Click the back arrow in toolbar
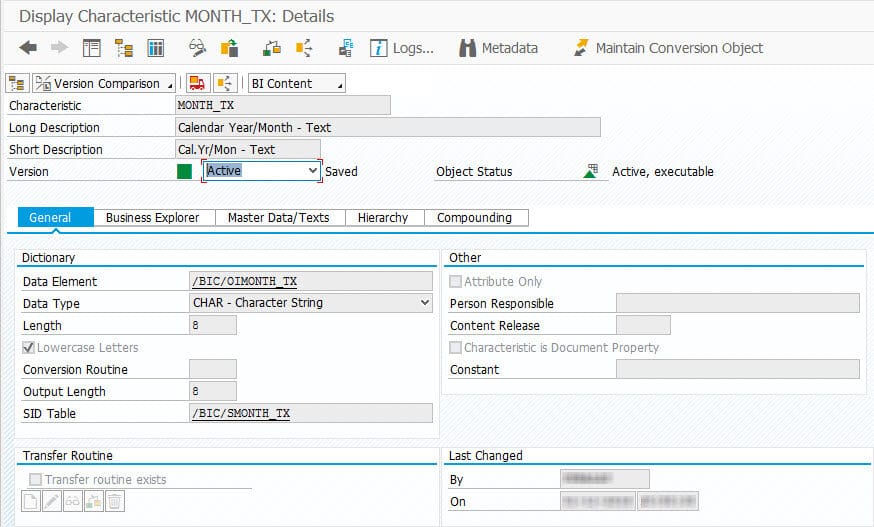 tap(28, 48)
